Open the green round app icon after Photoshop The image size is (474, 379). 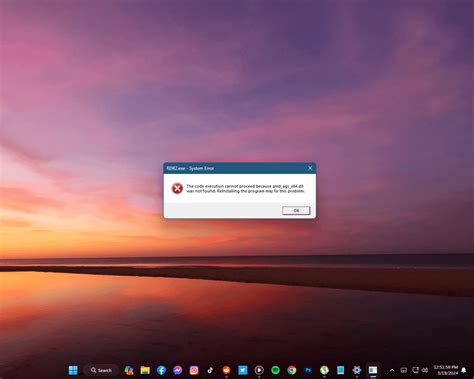click(x=324, y=370)
